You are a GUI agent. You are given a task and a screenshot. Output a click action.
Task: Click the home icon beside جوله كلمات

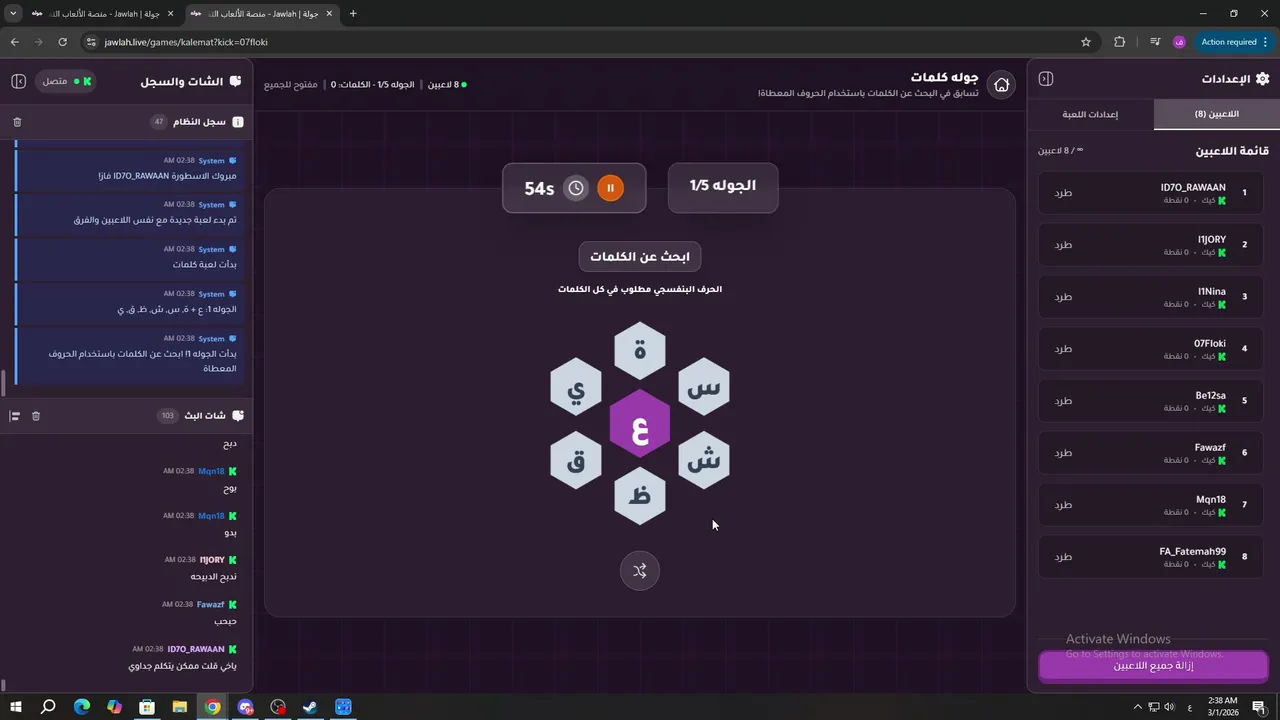1001,85
